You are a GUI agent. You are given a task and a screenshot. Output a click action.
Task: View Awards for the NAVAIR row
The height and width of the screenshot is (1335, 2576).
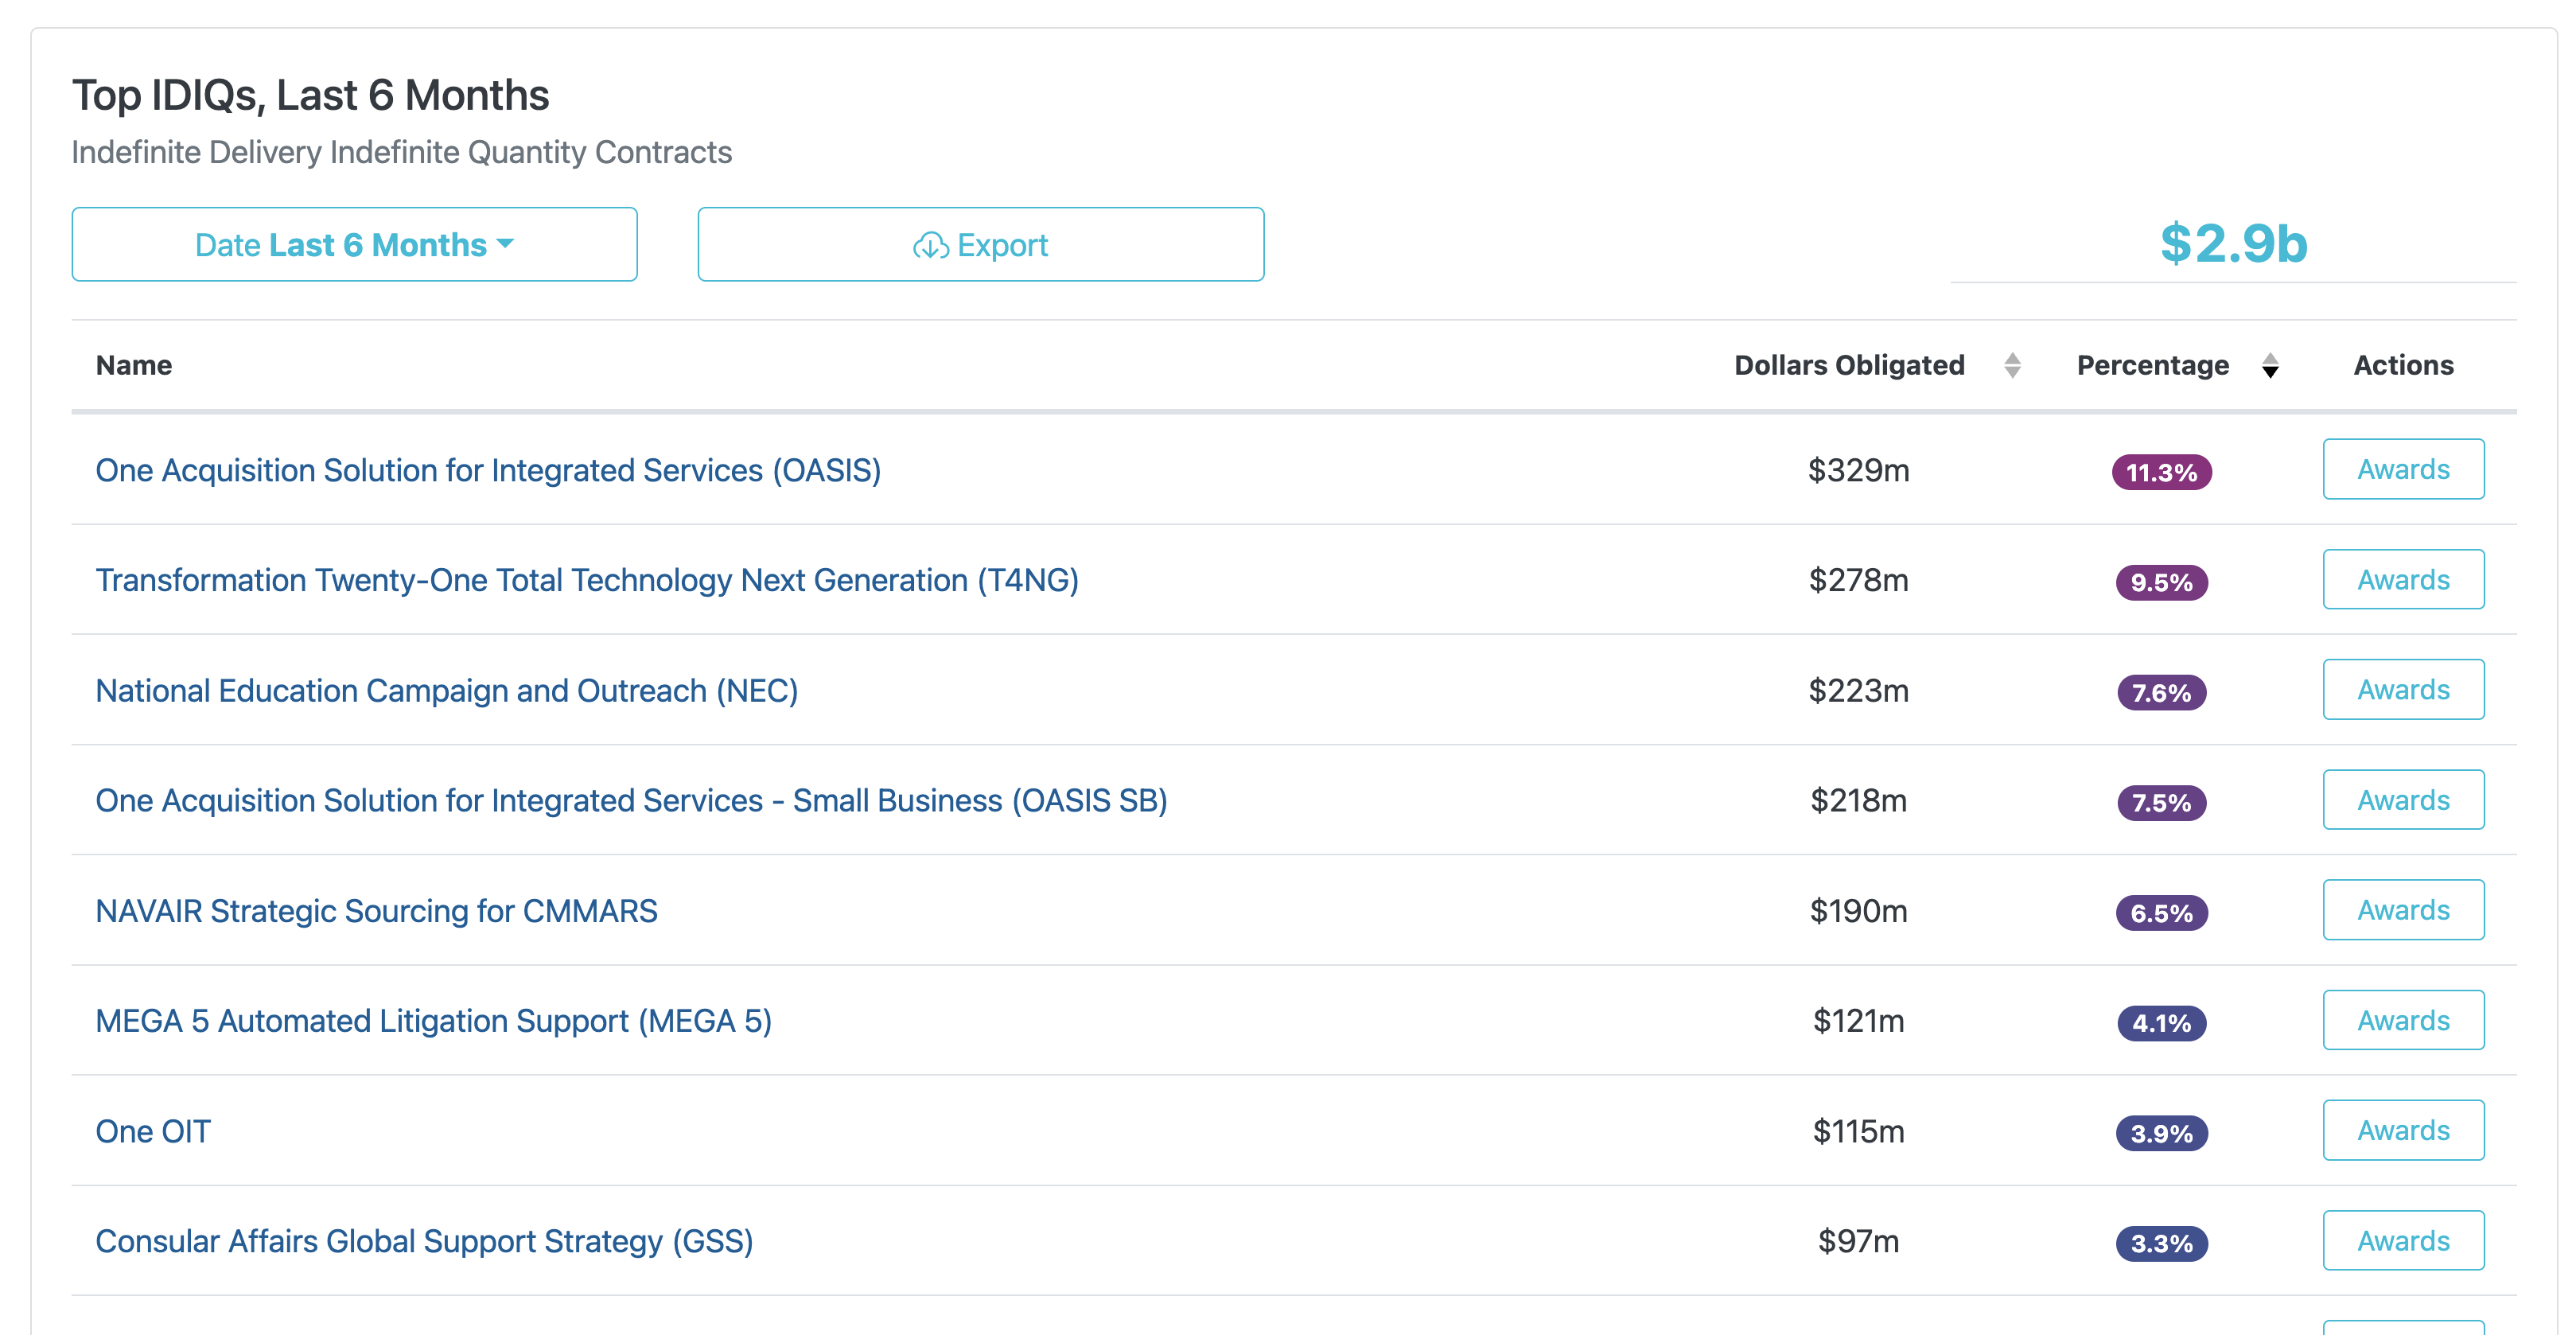pyautogui.click(x=2403, y=909)
